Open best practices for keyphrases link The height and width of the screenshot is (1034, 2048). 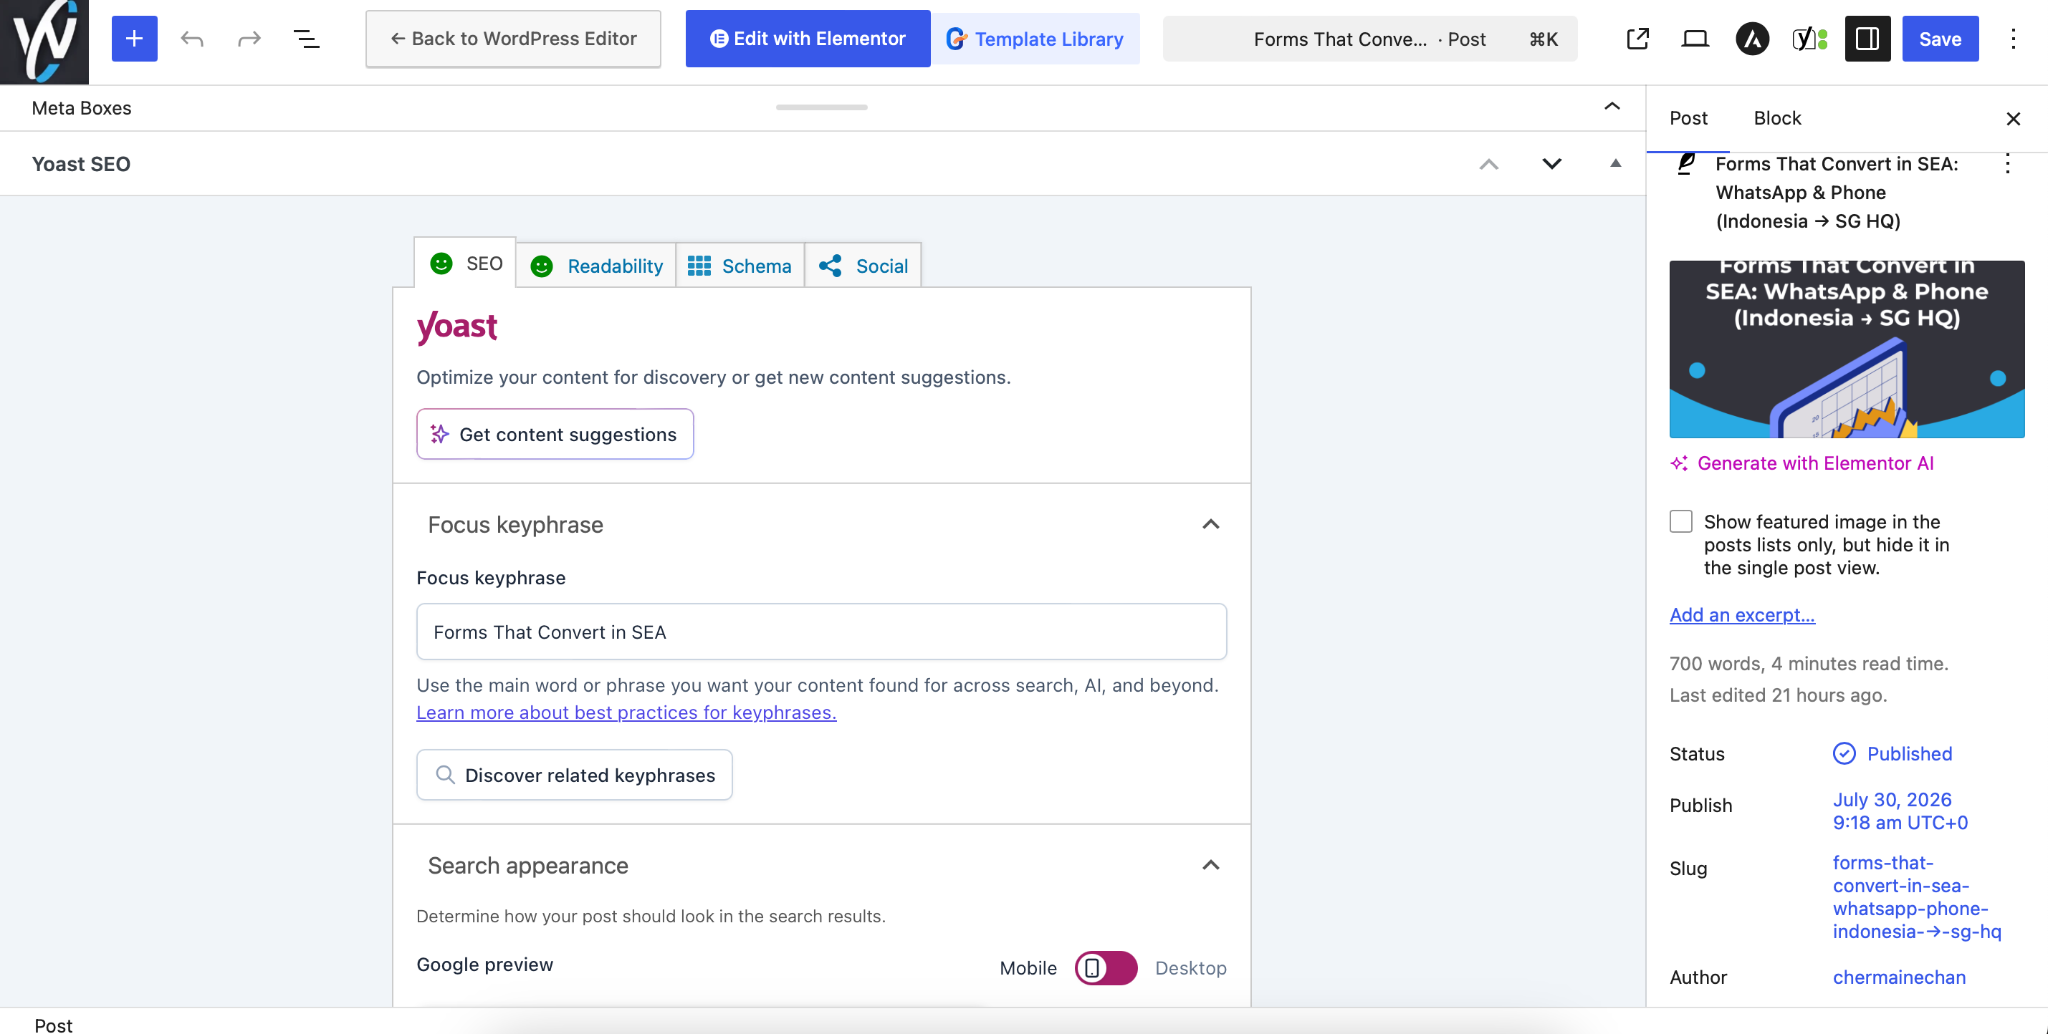627,713
